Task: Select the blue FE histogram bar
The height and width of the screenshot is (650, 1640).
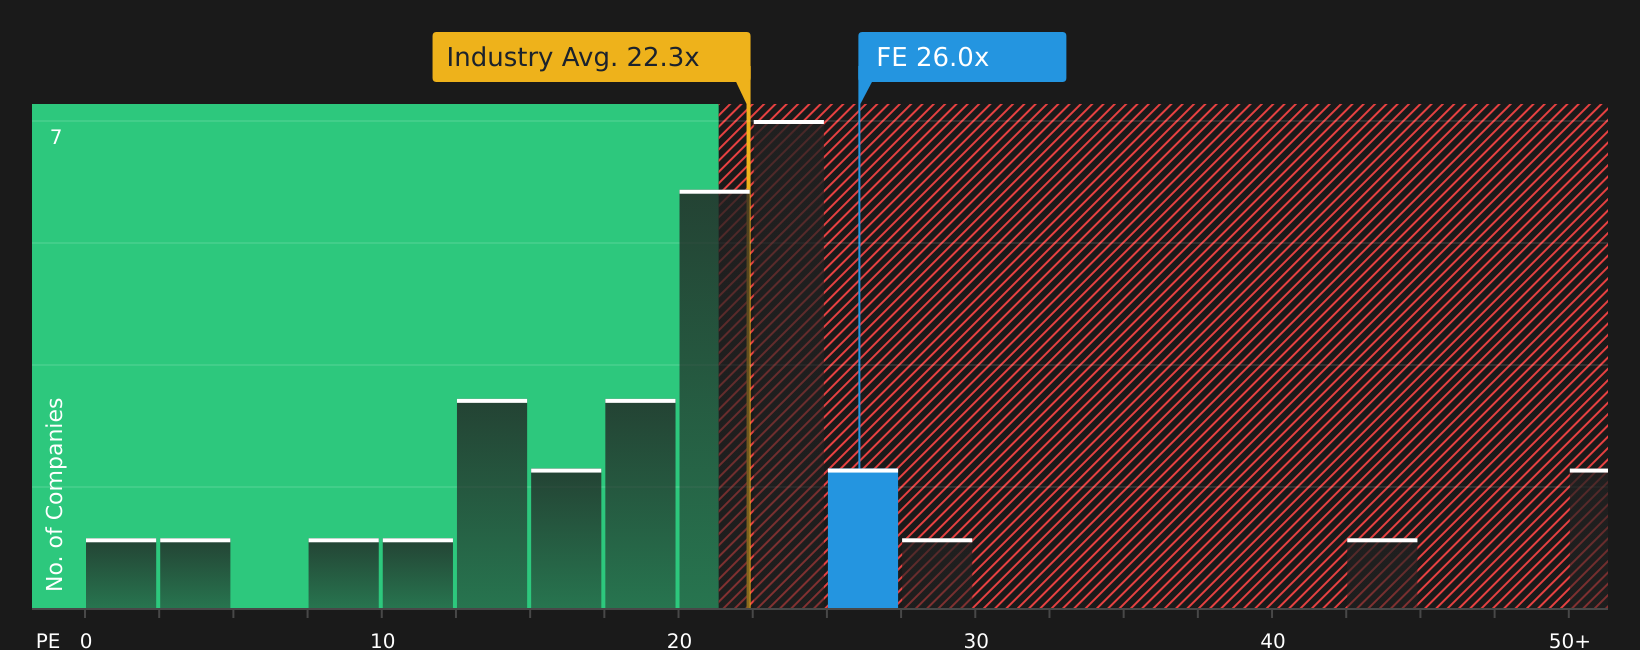Action: [x=863, y=539]
